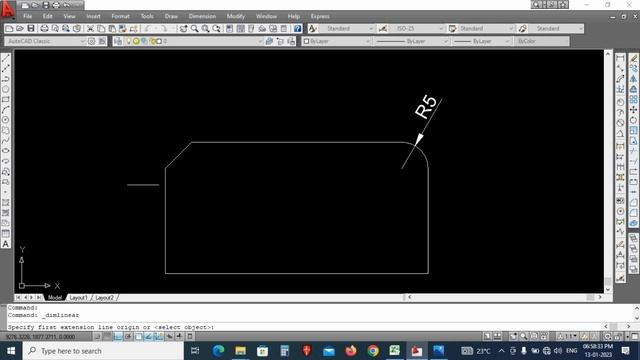Click the Cut scissors icon
The image size is (640, 360).
[90, 29]
